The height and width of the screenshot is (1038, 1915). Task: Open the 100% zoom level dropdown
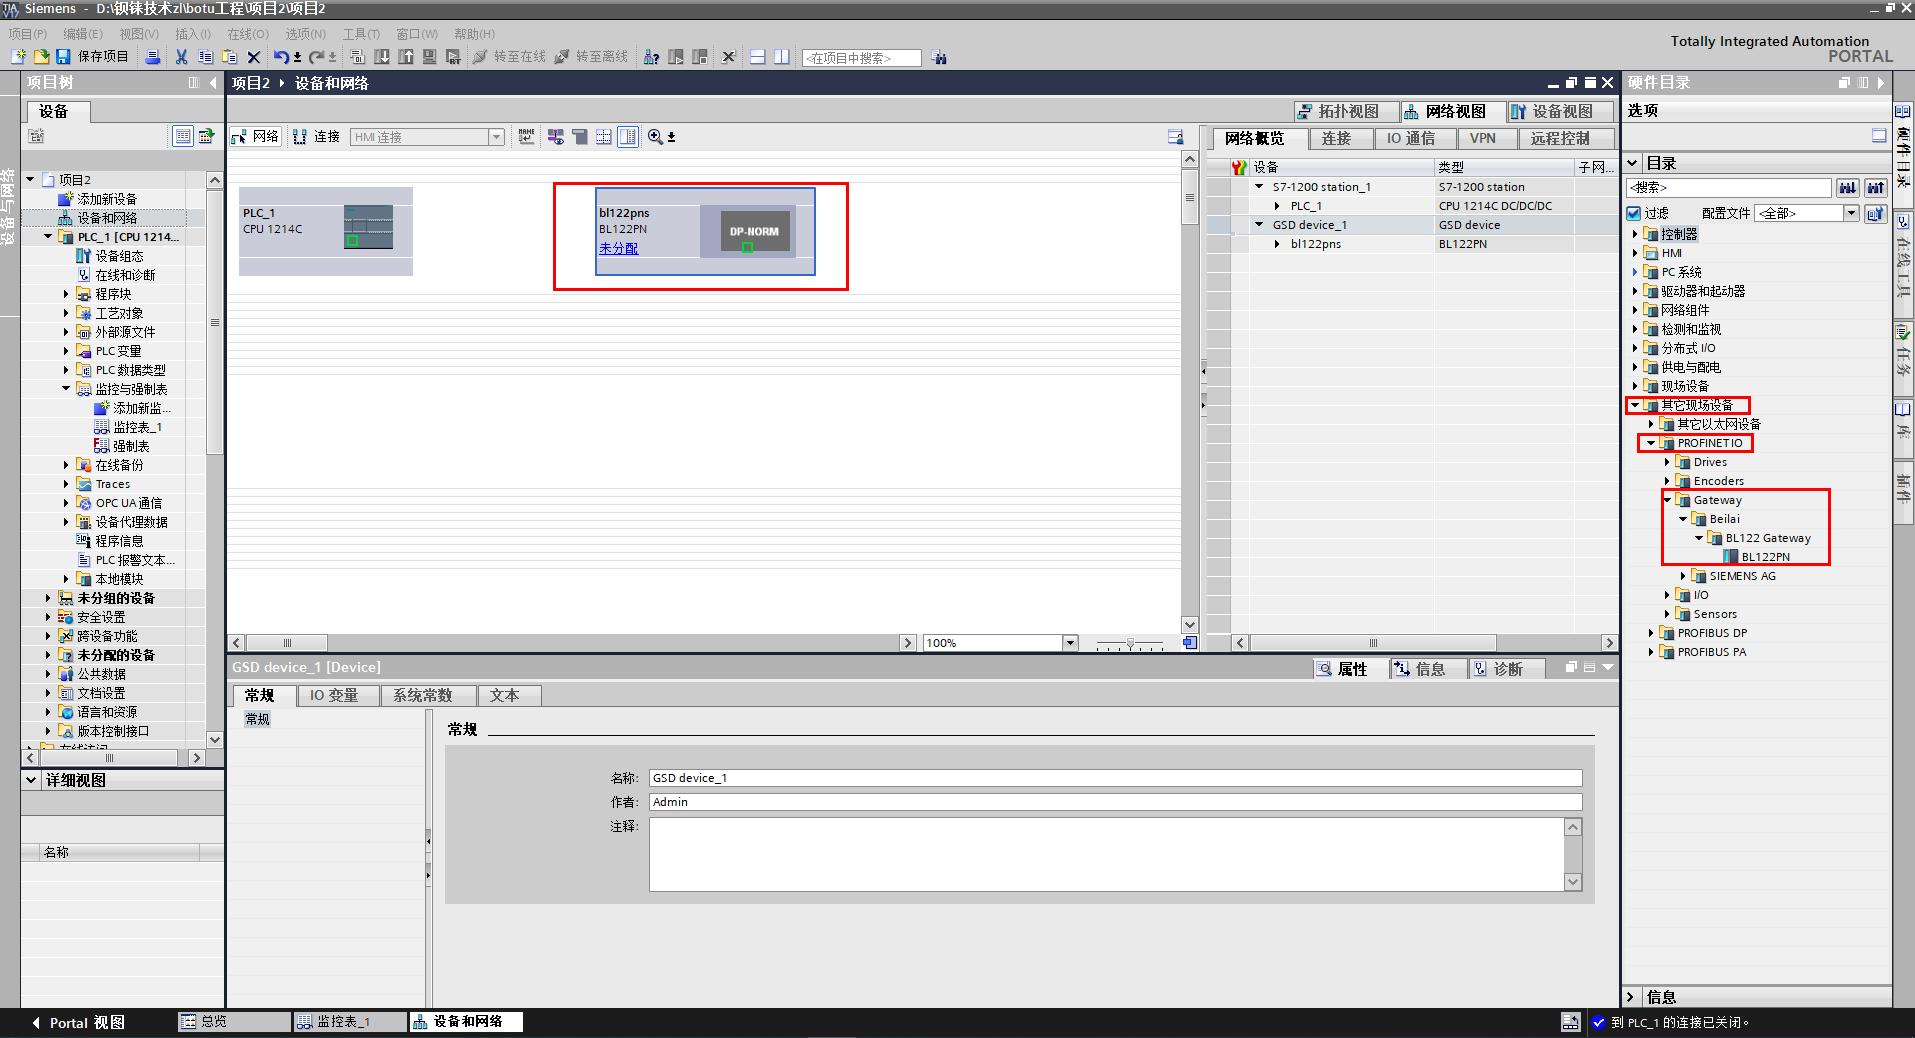tap(1070, 643)
